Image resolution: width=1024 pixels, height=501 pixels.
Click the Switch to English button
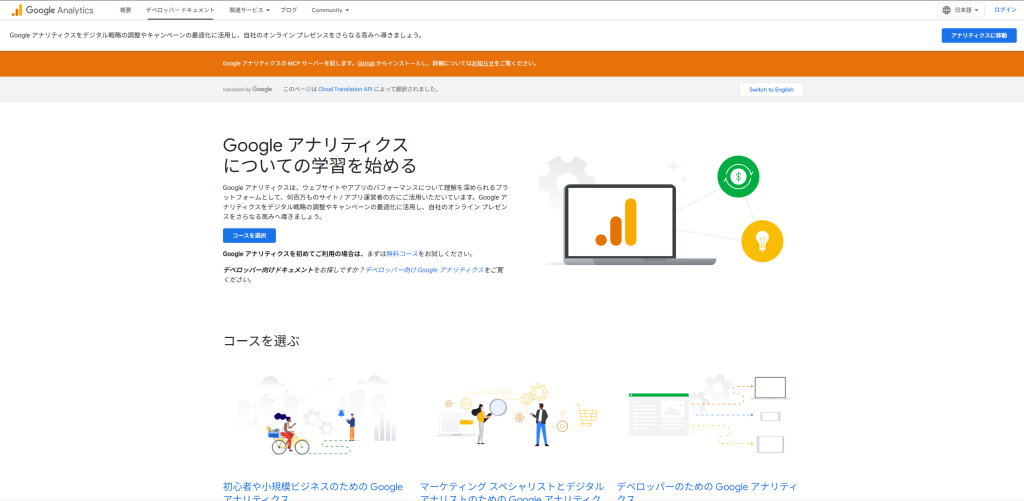click(771, 89)
